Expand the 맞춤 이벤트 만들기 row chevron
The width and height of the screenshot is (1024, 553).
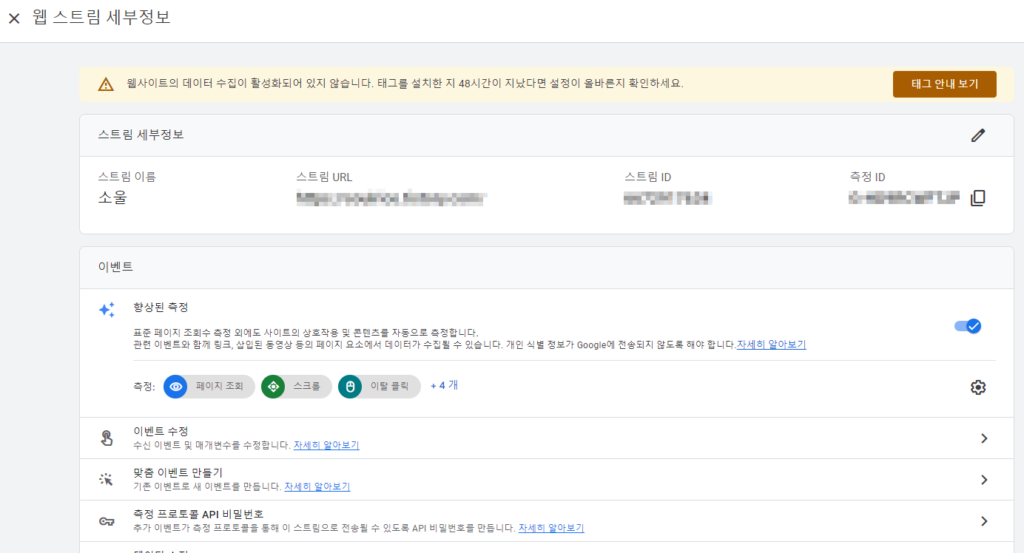click(984, 480)
